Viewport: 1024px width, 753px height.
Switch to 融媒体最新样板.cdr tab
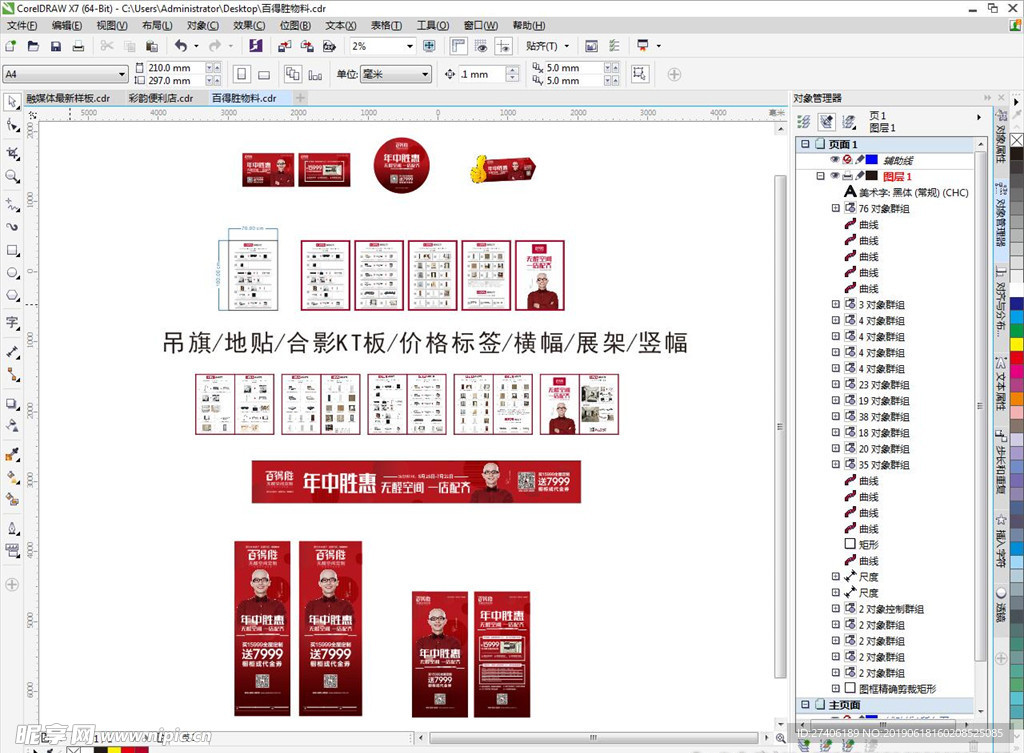click(68, 98)
